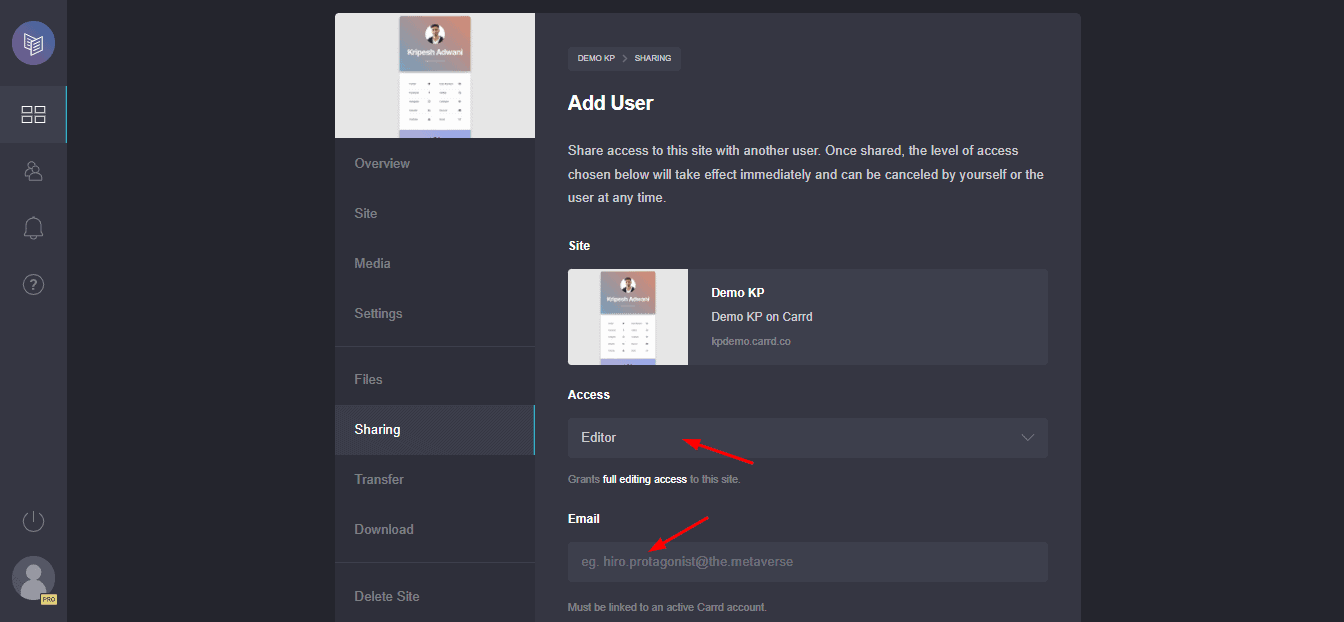Select Files in the side menu
Viewport: 1344px width, 622px height.
coord(368,380)
